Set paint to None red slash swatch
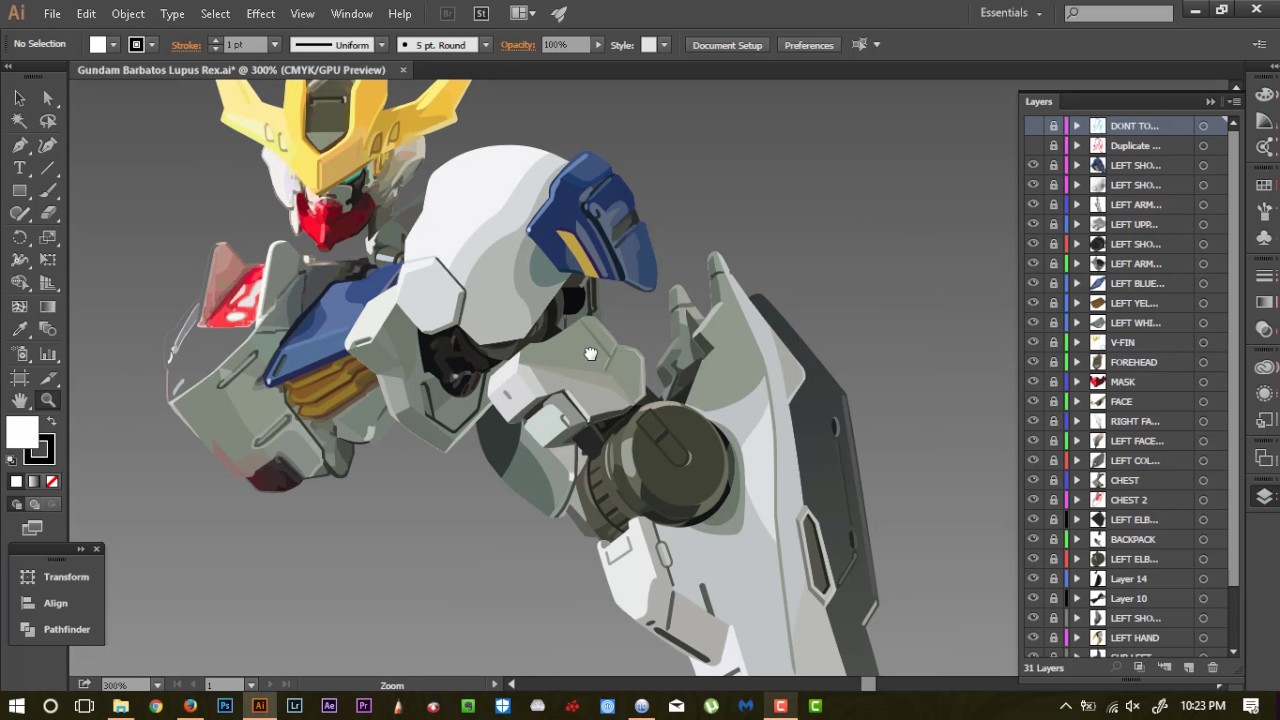The width and height of the screenshot is (1280, 720). coord(52,482)
